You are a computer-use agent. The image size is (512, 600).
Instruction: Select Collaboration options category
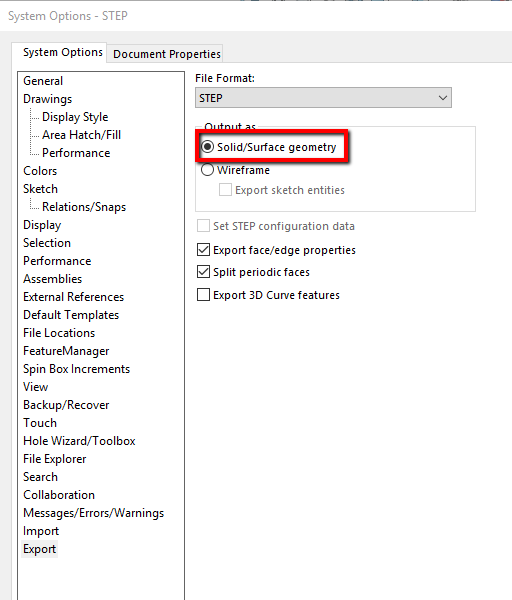[59, 495]
